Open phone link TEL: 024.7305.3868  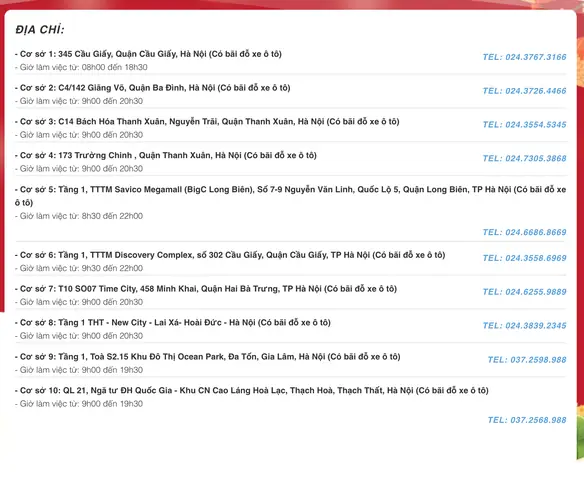coord(524,158)
